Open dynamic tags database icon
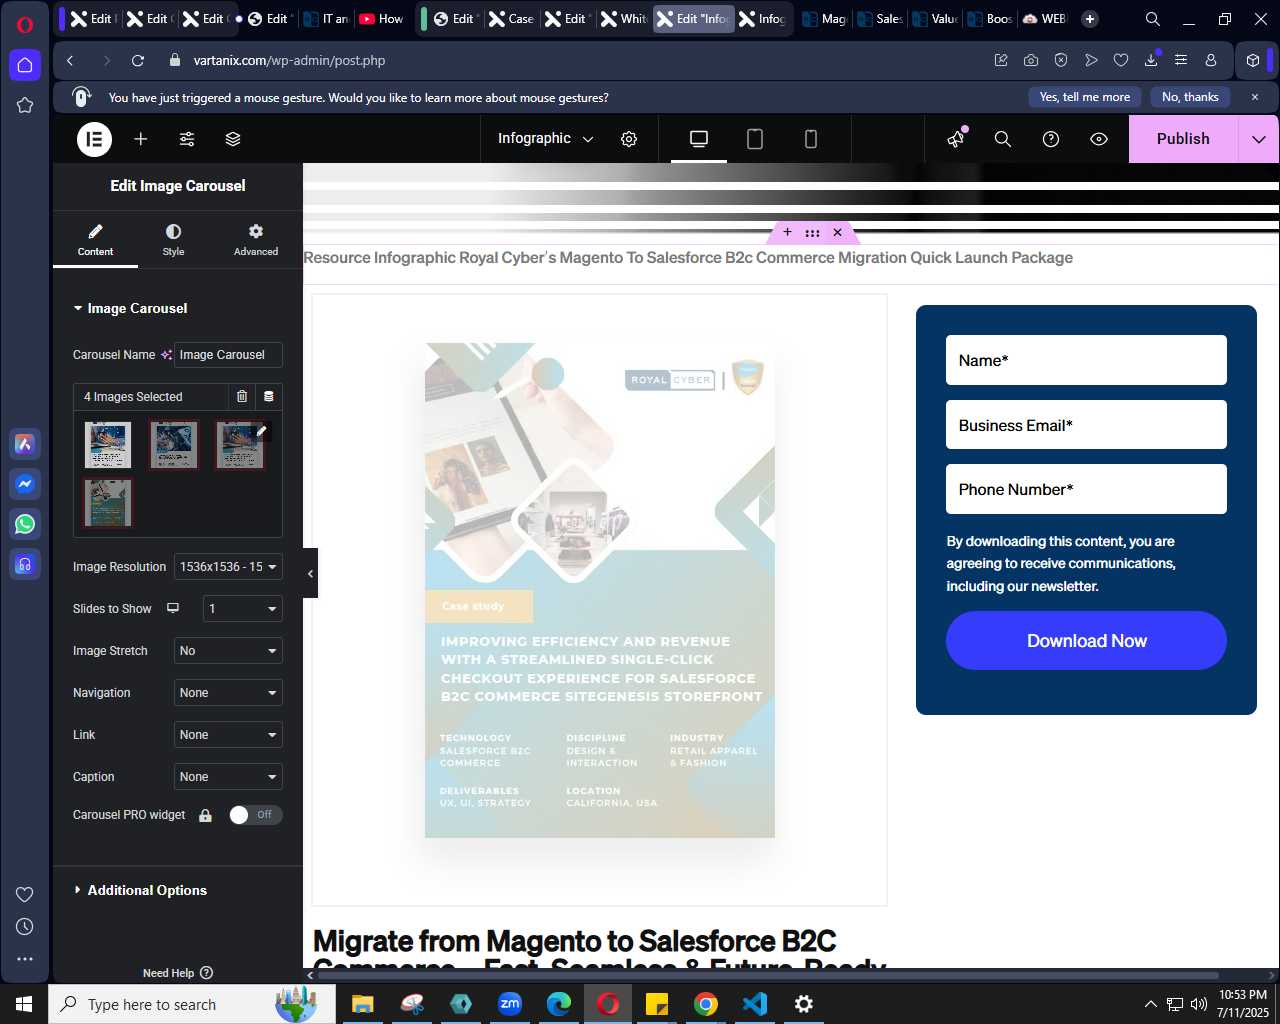The image size is (1280, 1024). click(269, 397)
